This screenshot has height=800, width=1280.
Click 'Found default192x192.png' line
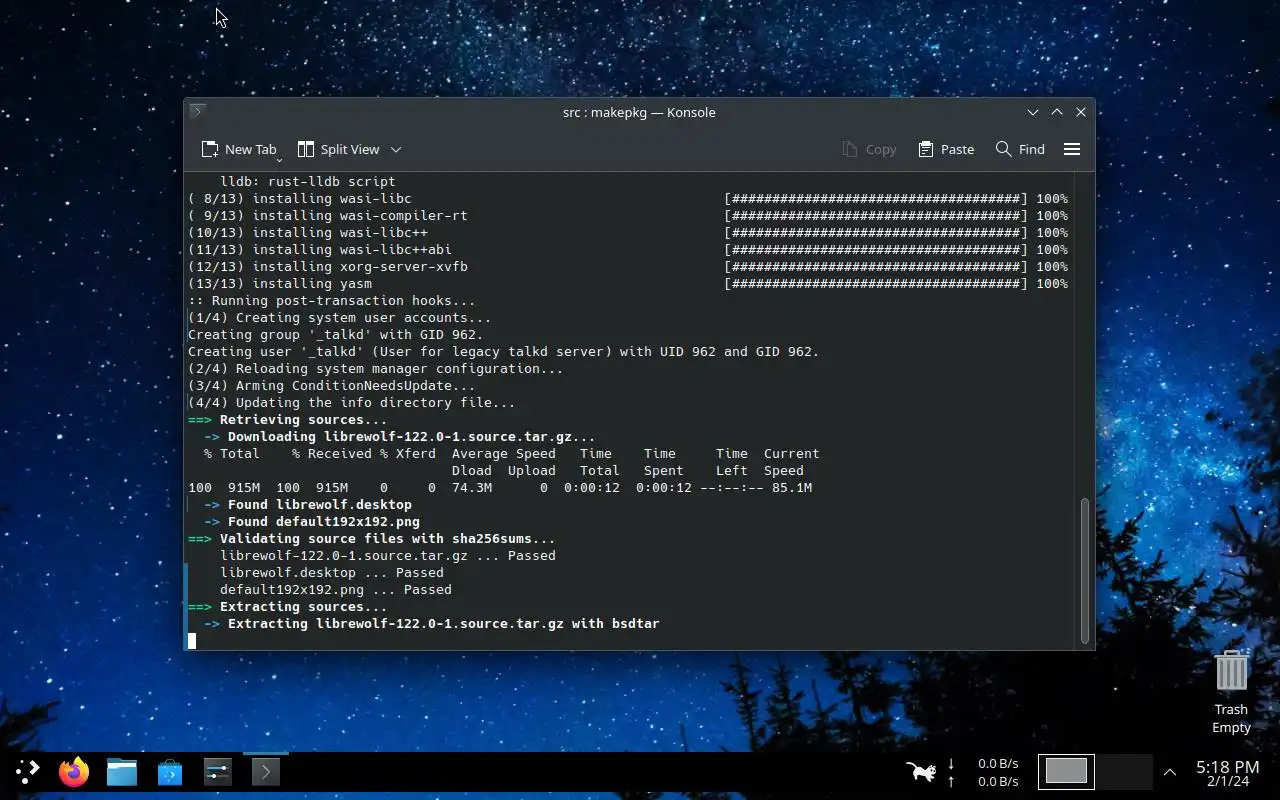(x=311, y=522)
